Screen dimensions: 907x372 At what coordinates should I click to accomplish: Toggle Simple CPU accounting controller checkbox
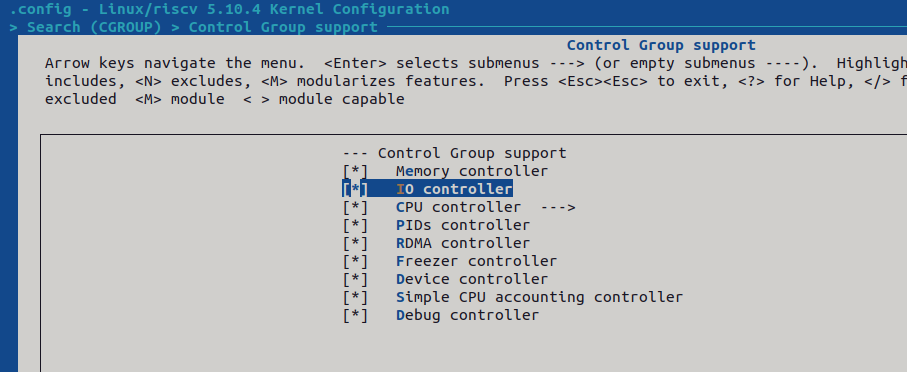point(355,297)
